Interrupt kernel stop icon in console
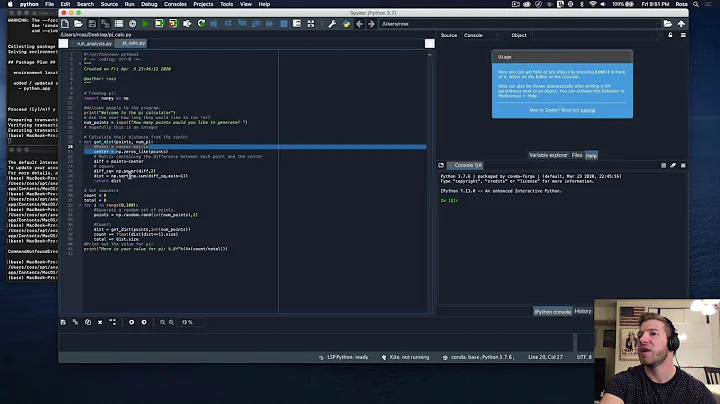The width and height of the screenshot is (720, 404). coord(664,165)
